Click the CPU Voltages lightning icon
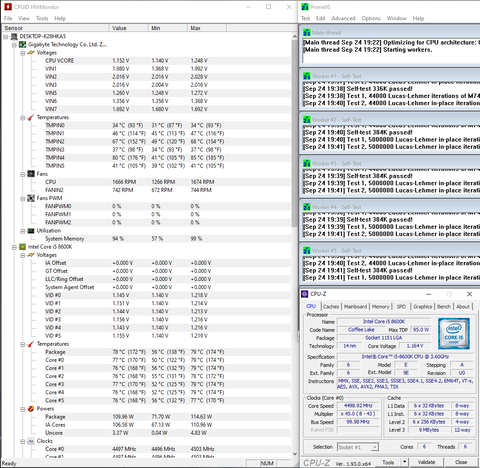 click(31, 255)
